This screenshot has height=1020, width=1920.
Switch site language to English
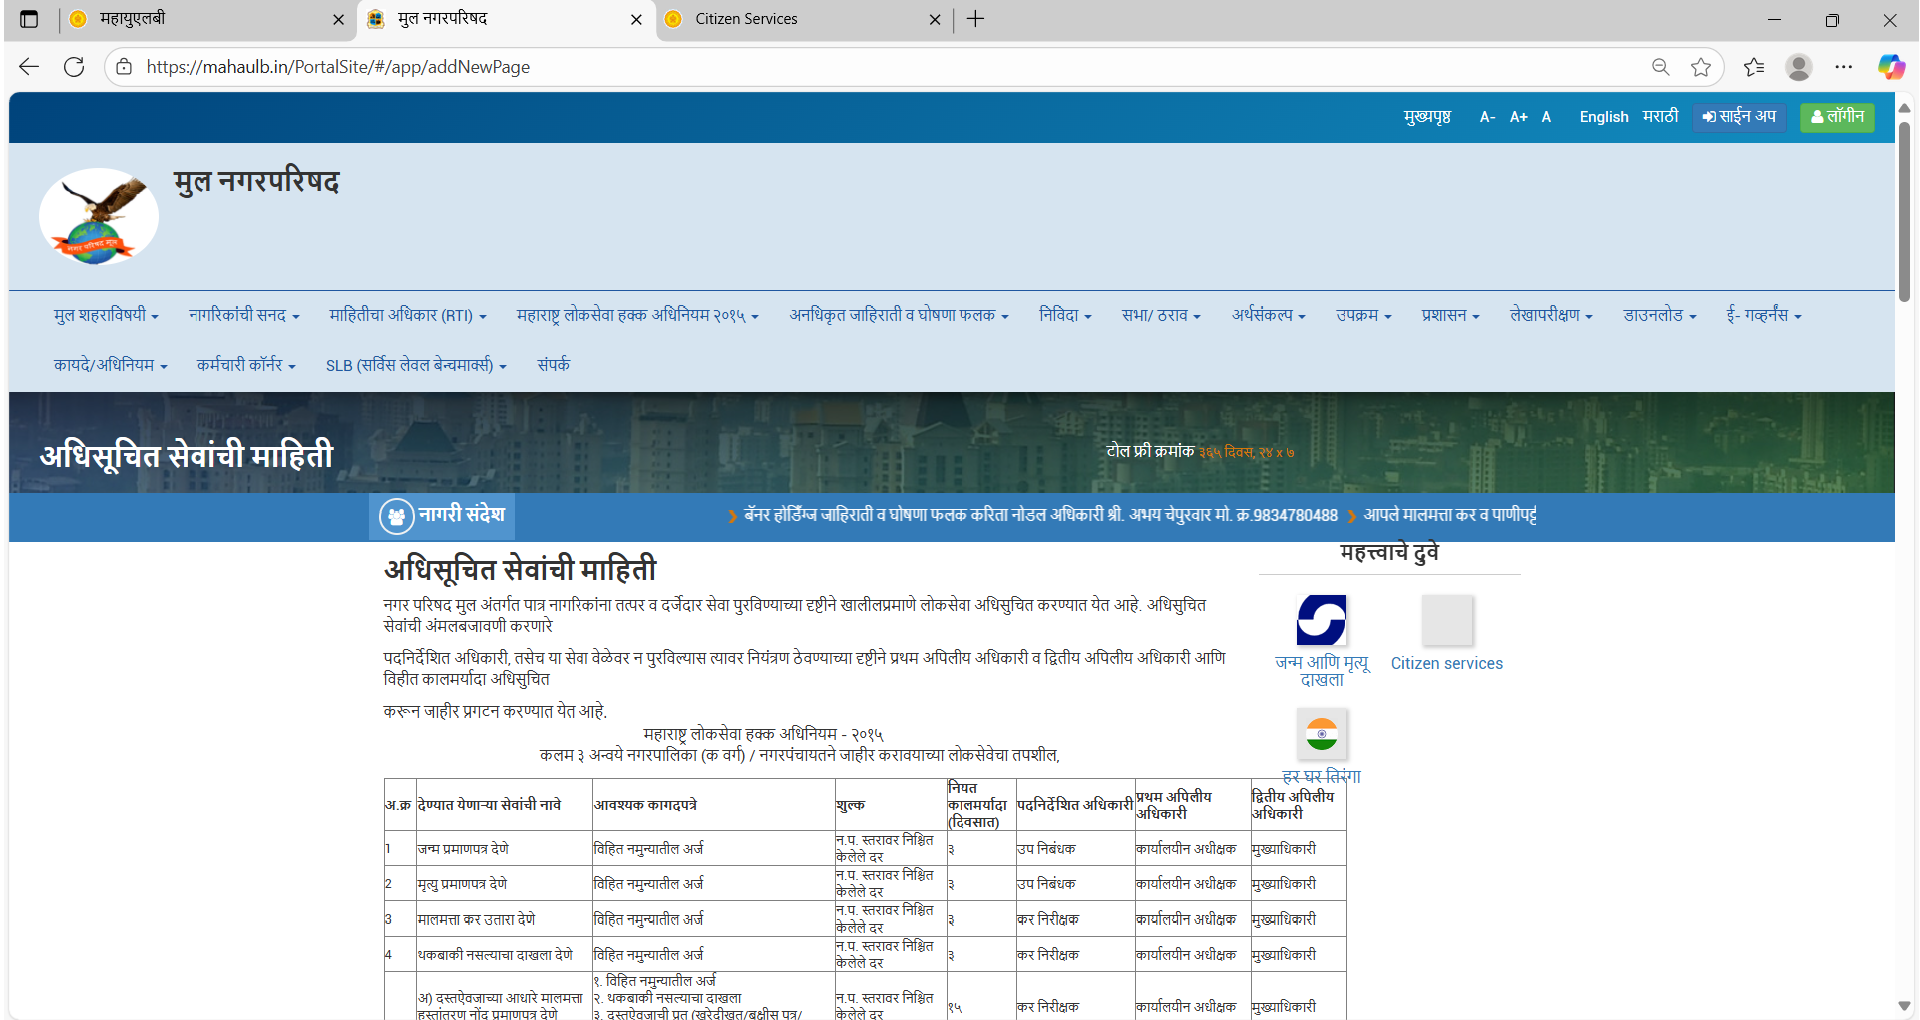pyautogui.click(x=1603, y=117)
